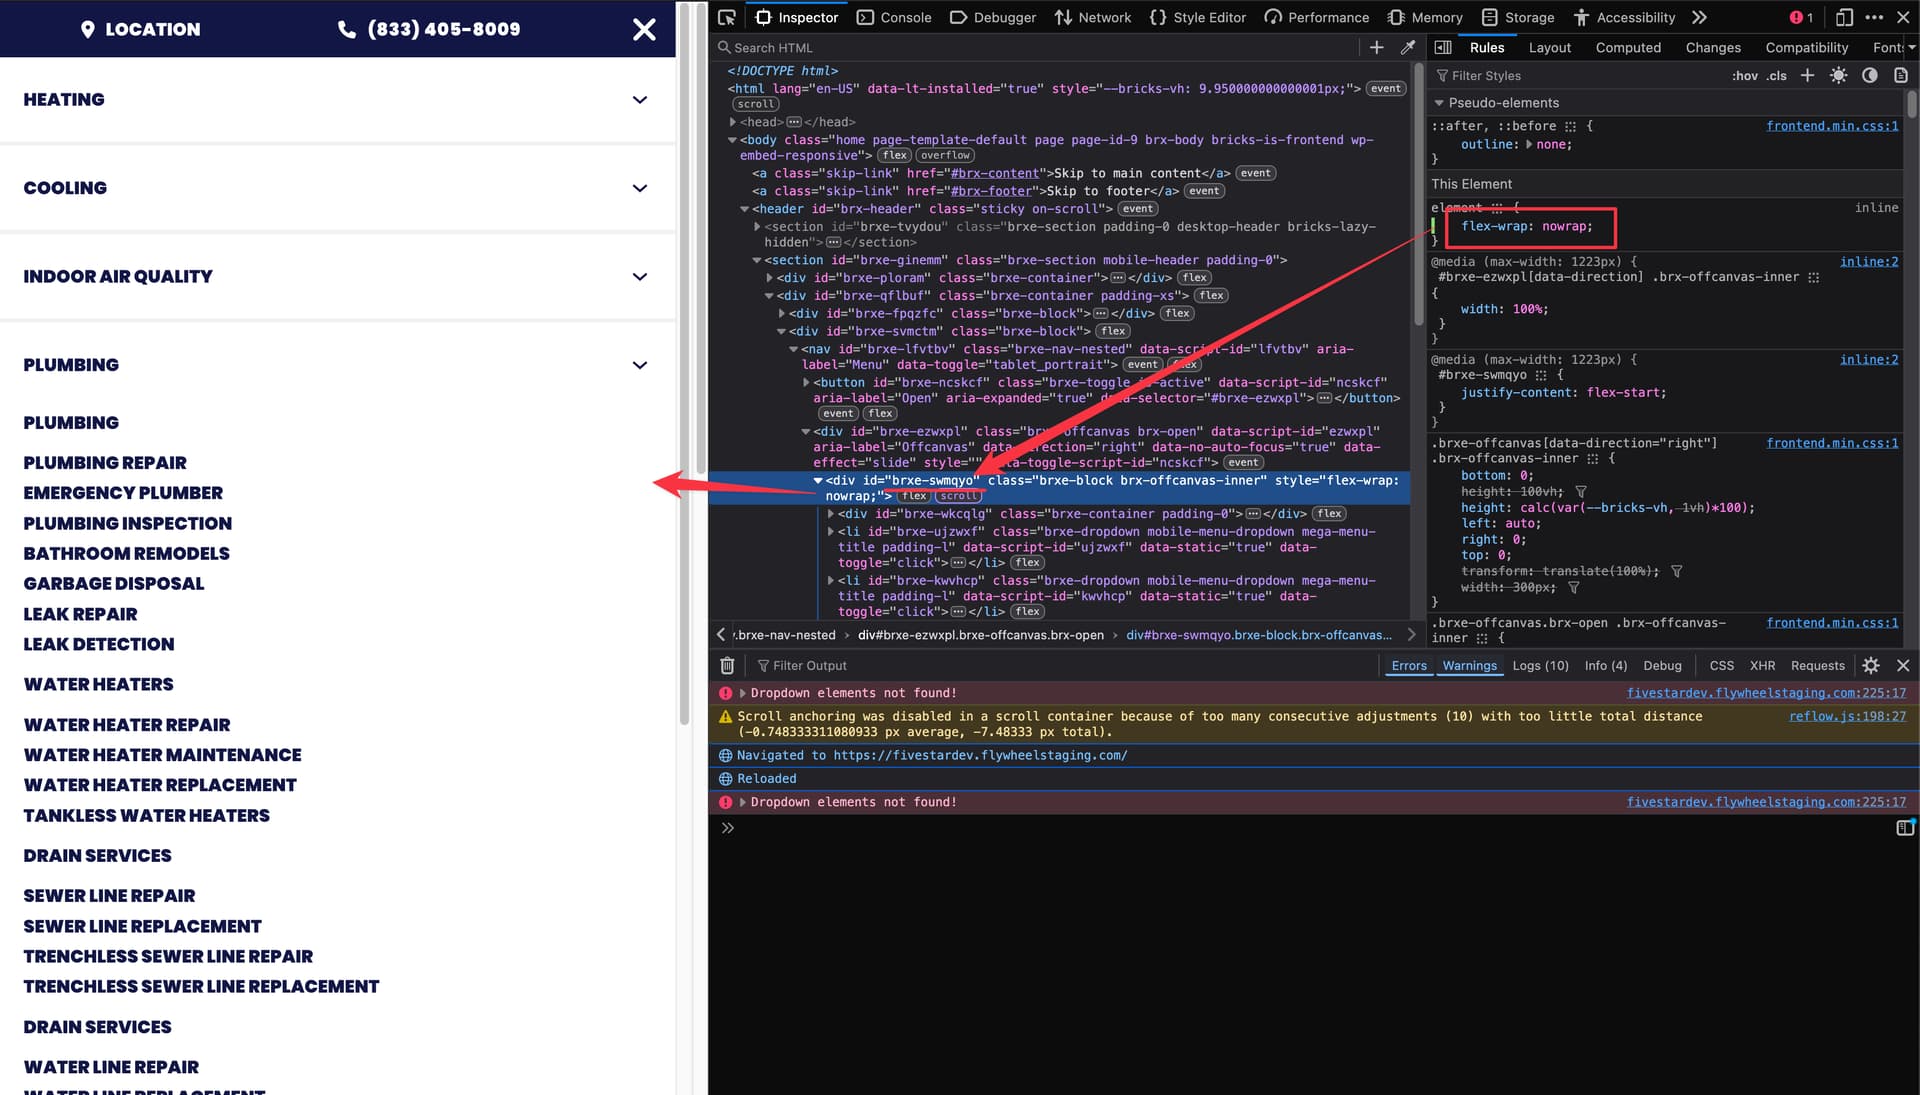Expand the Heating menu dropdown

click(x=640, y=100)
